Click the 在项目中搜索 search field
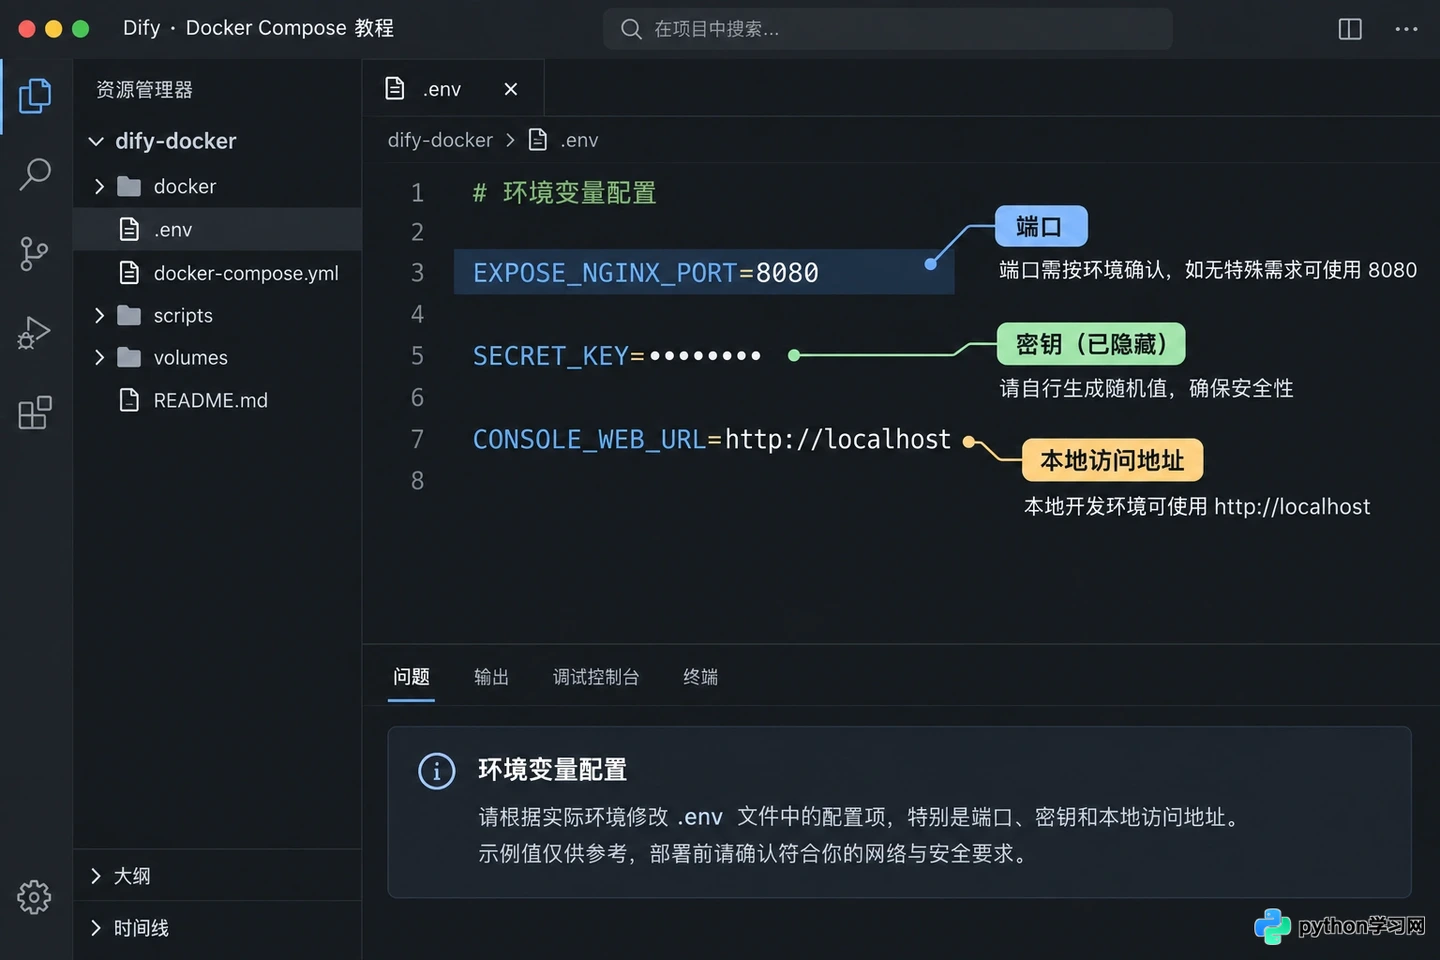The height and width of the screenshot is (960, 1440). point(888,29)
